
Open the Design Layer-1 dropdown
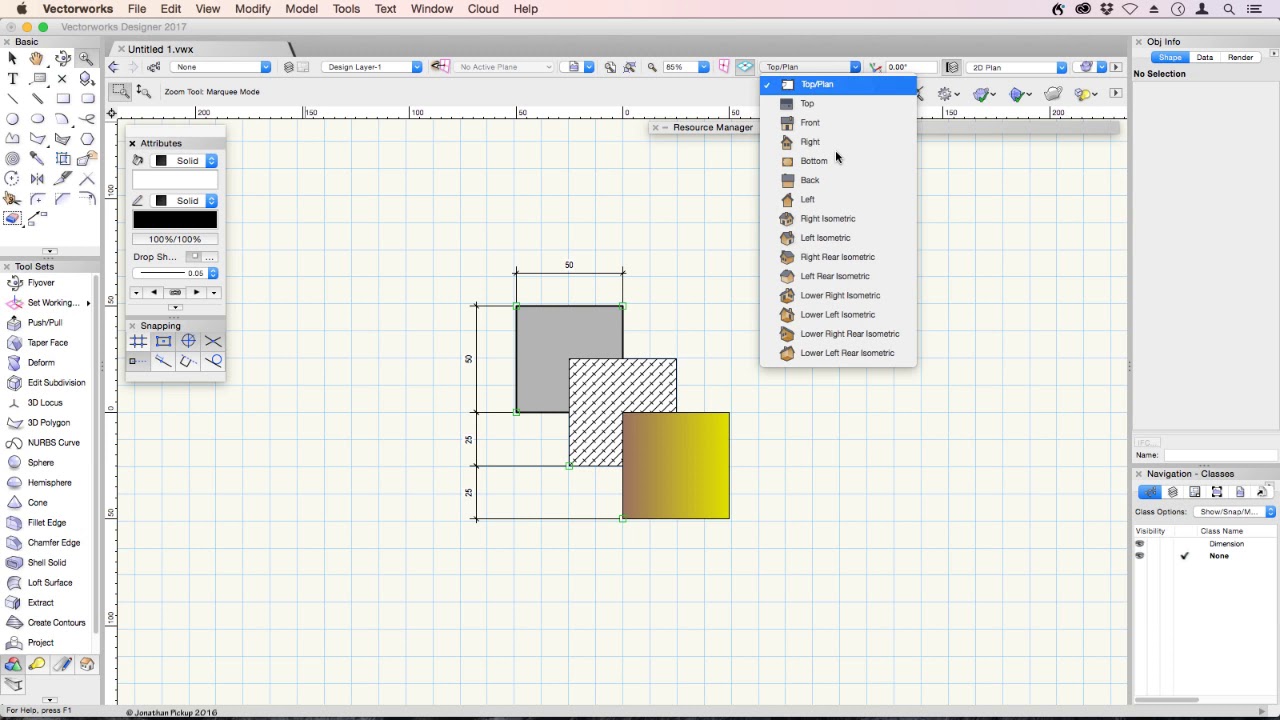coord(374,67)
